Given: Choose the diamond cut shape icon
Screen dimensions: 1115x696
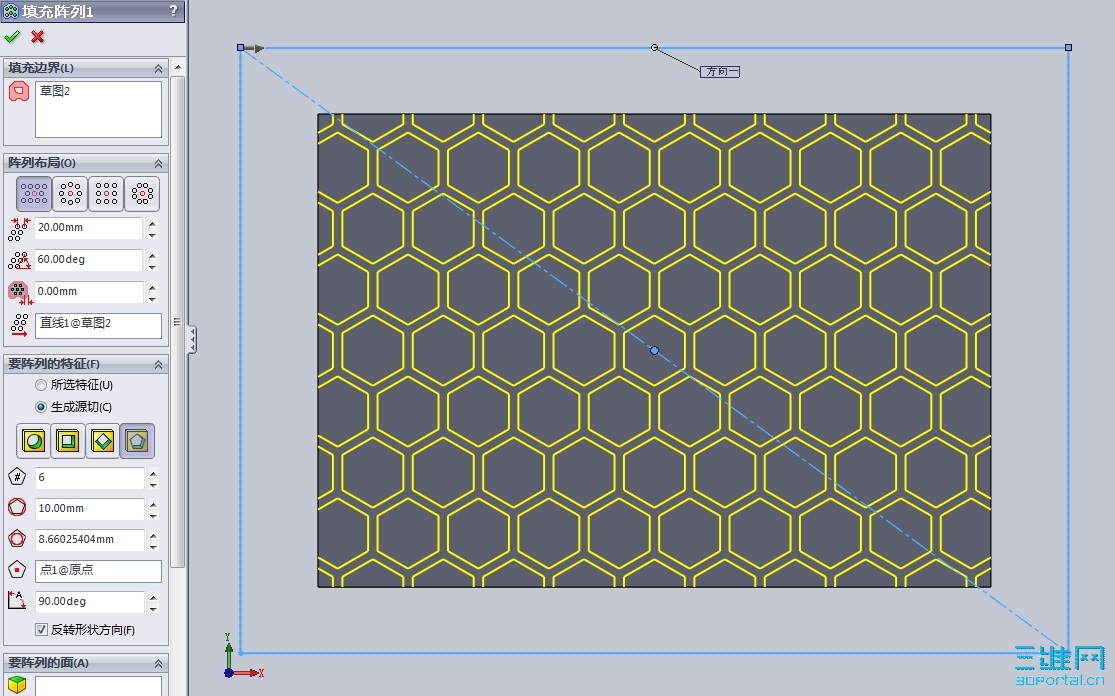Looking at the screenshot, I should pyautogui.click(x=103, y=441).
